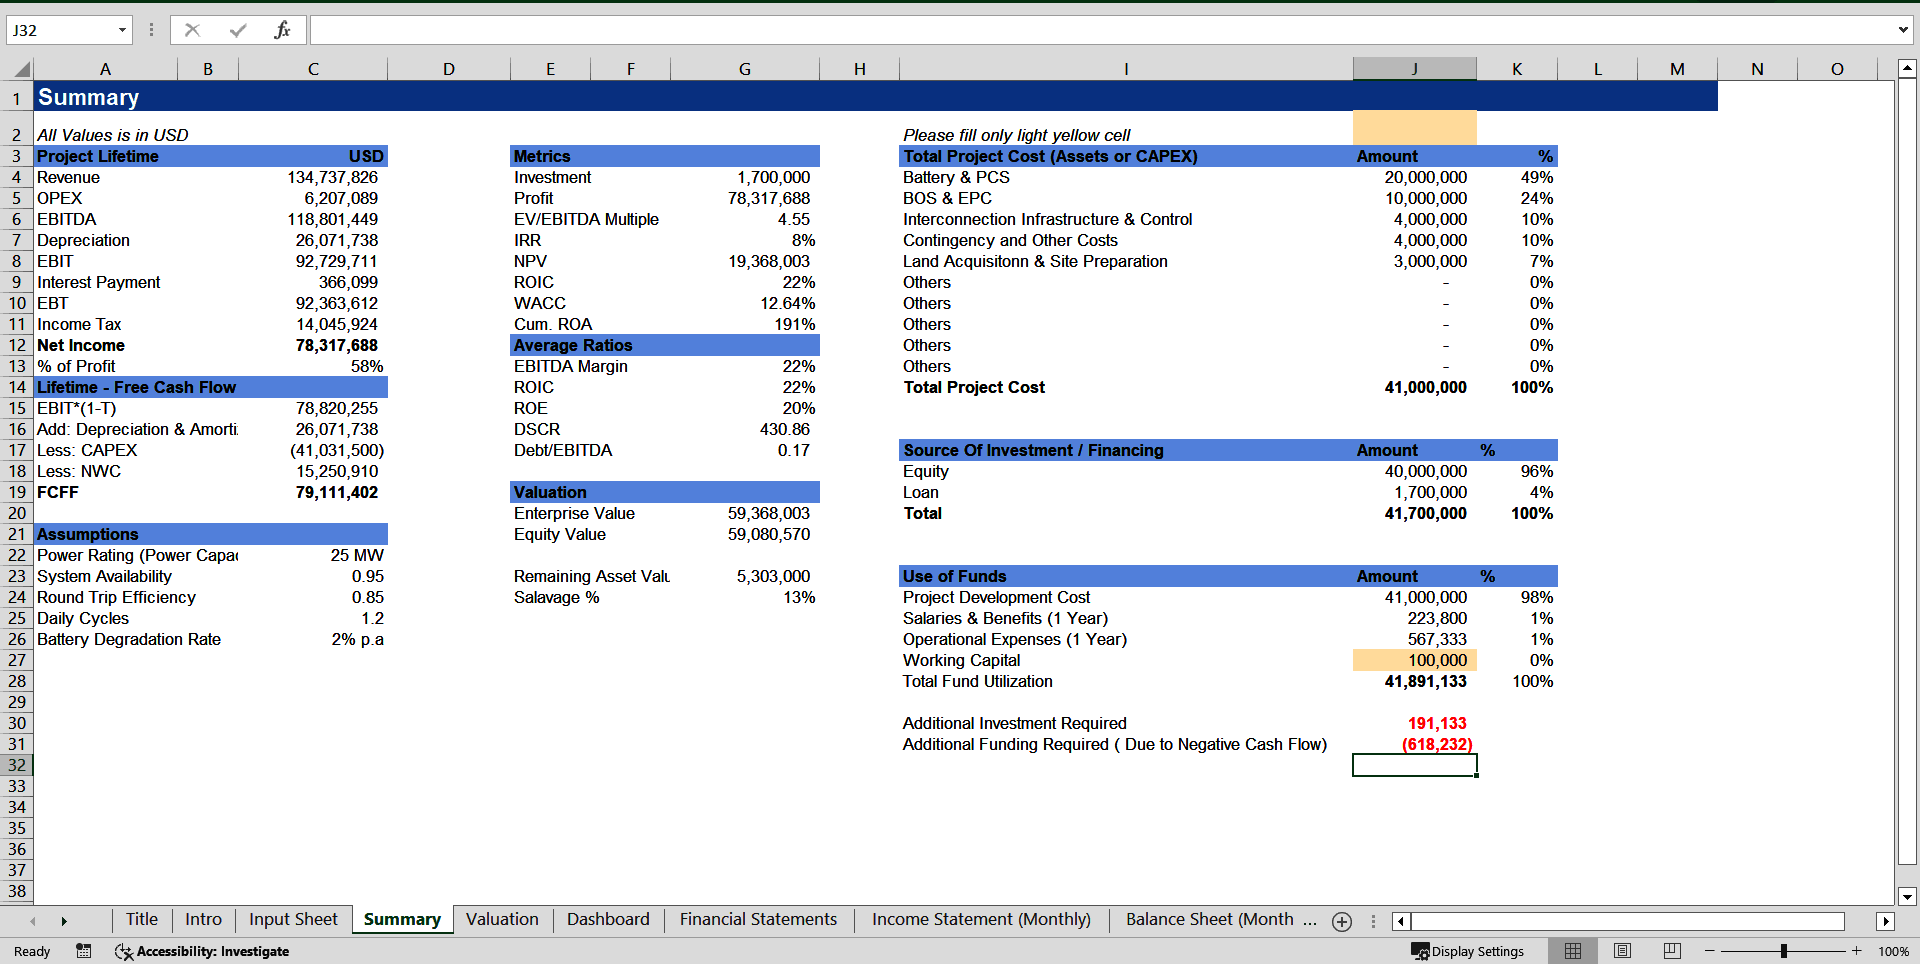The image size is (1920, 966).
Task: Click the sheet tab bar three-dot options handle
Action: (x=1373, y=922)
